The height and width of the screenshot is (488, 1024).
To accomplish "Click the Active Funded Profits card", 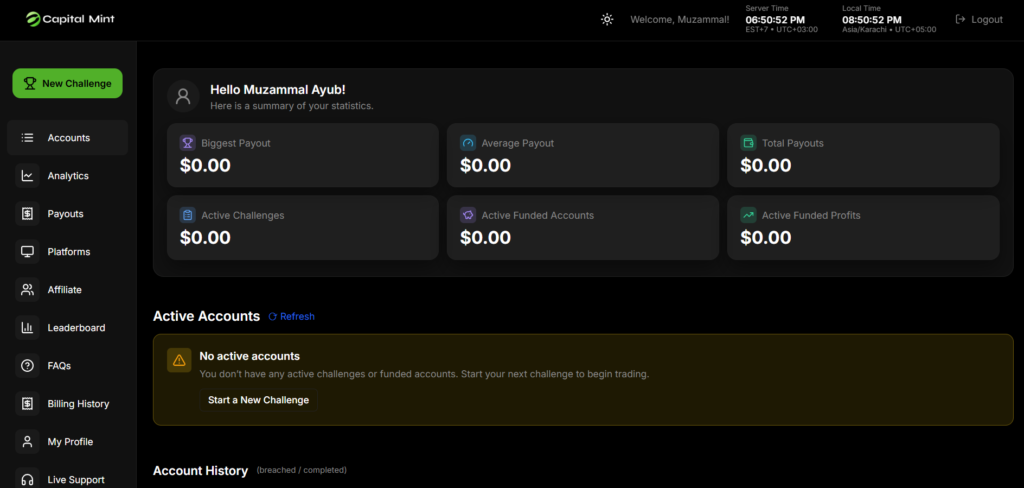I will click(x=863, y=227).
